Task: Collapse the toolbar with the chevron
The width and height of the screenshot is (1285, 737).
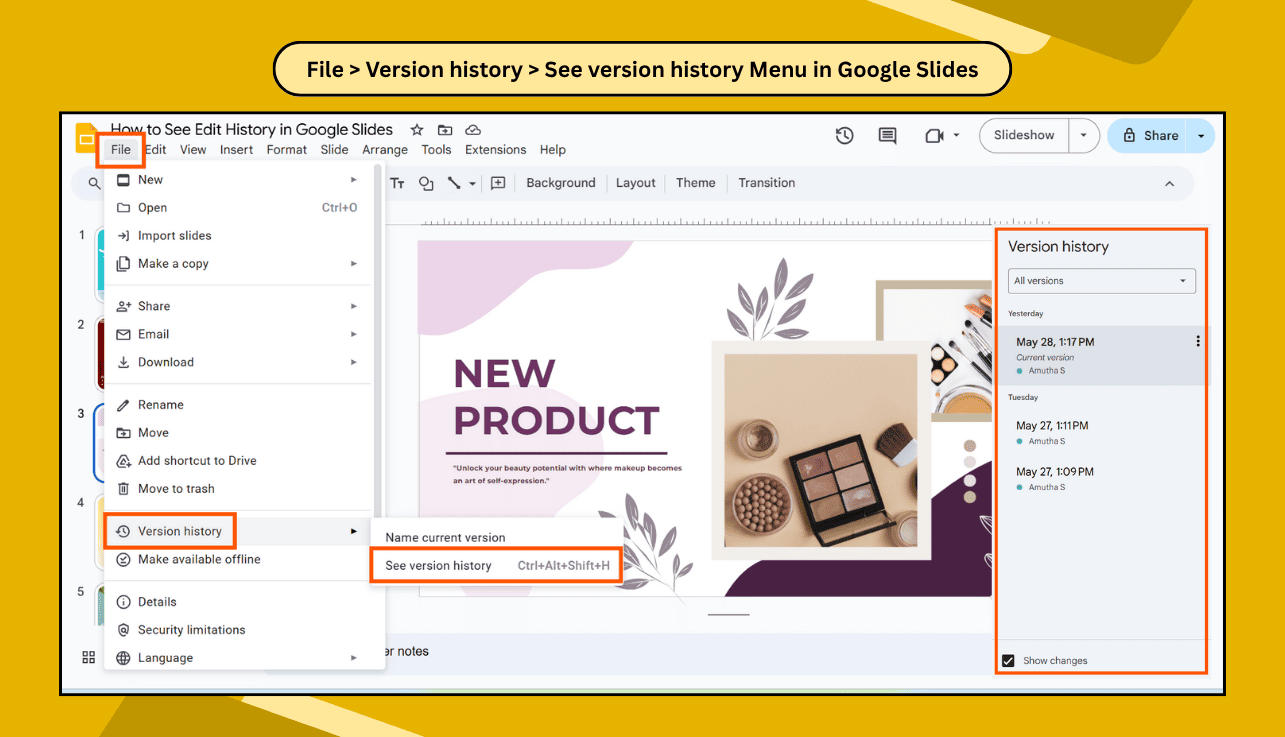Action: click(x=1169, y=183)
